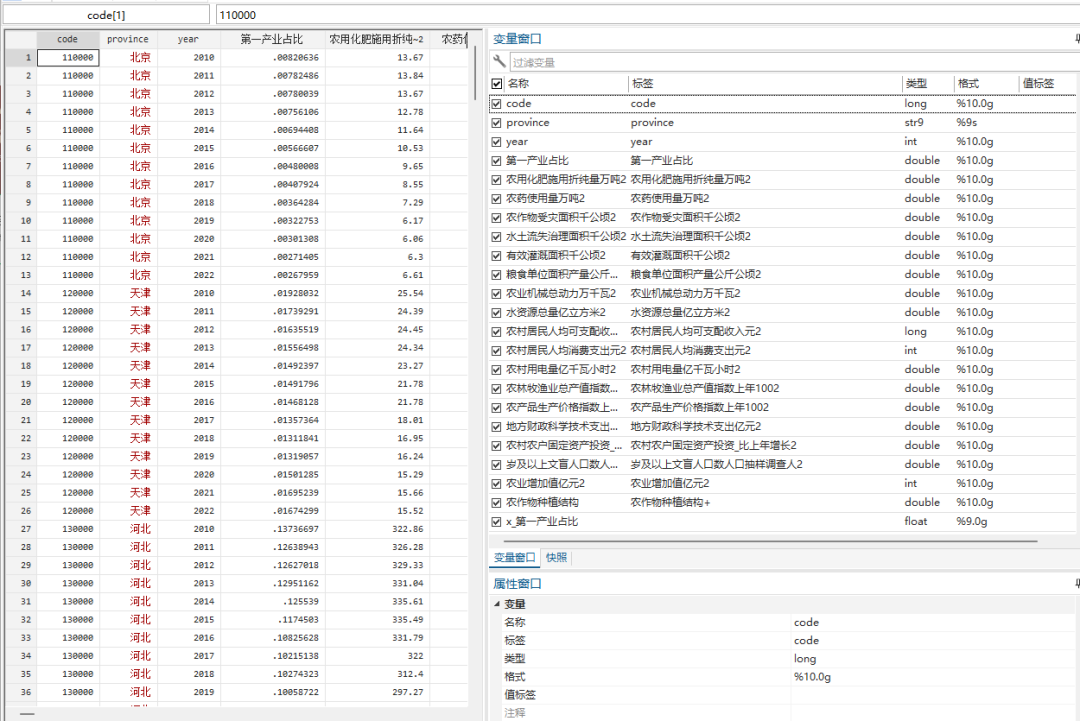
Task: Click the cell value box showing 110000
Action: point(647,14)
